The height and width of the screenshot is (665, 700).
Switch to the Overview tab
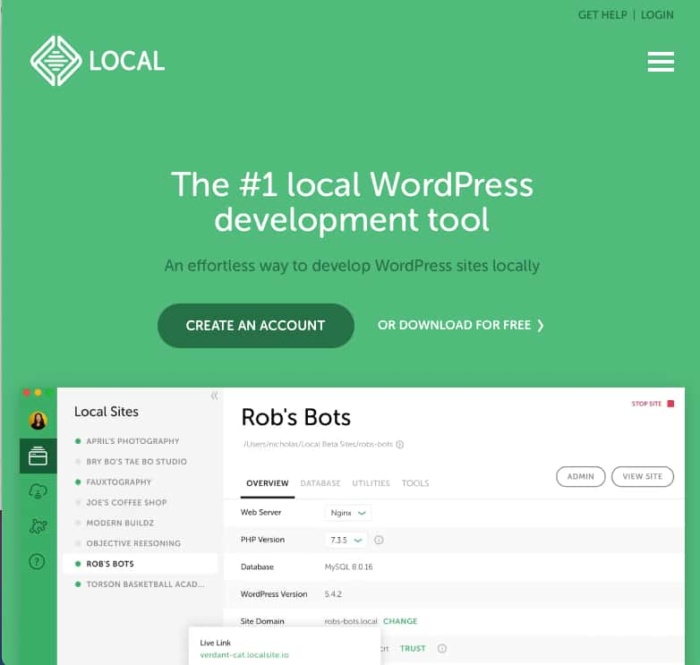point(267,483)
